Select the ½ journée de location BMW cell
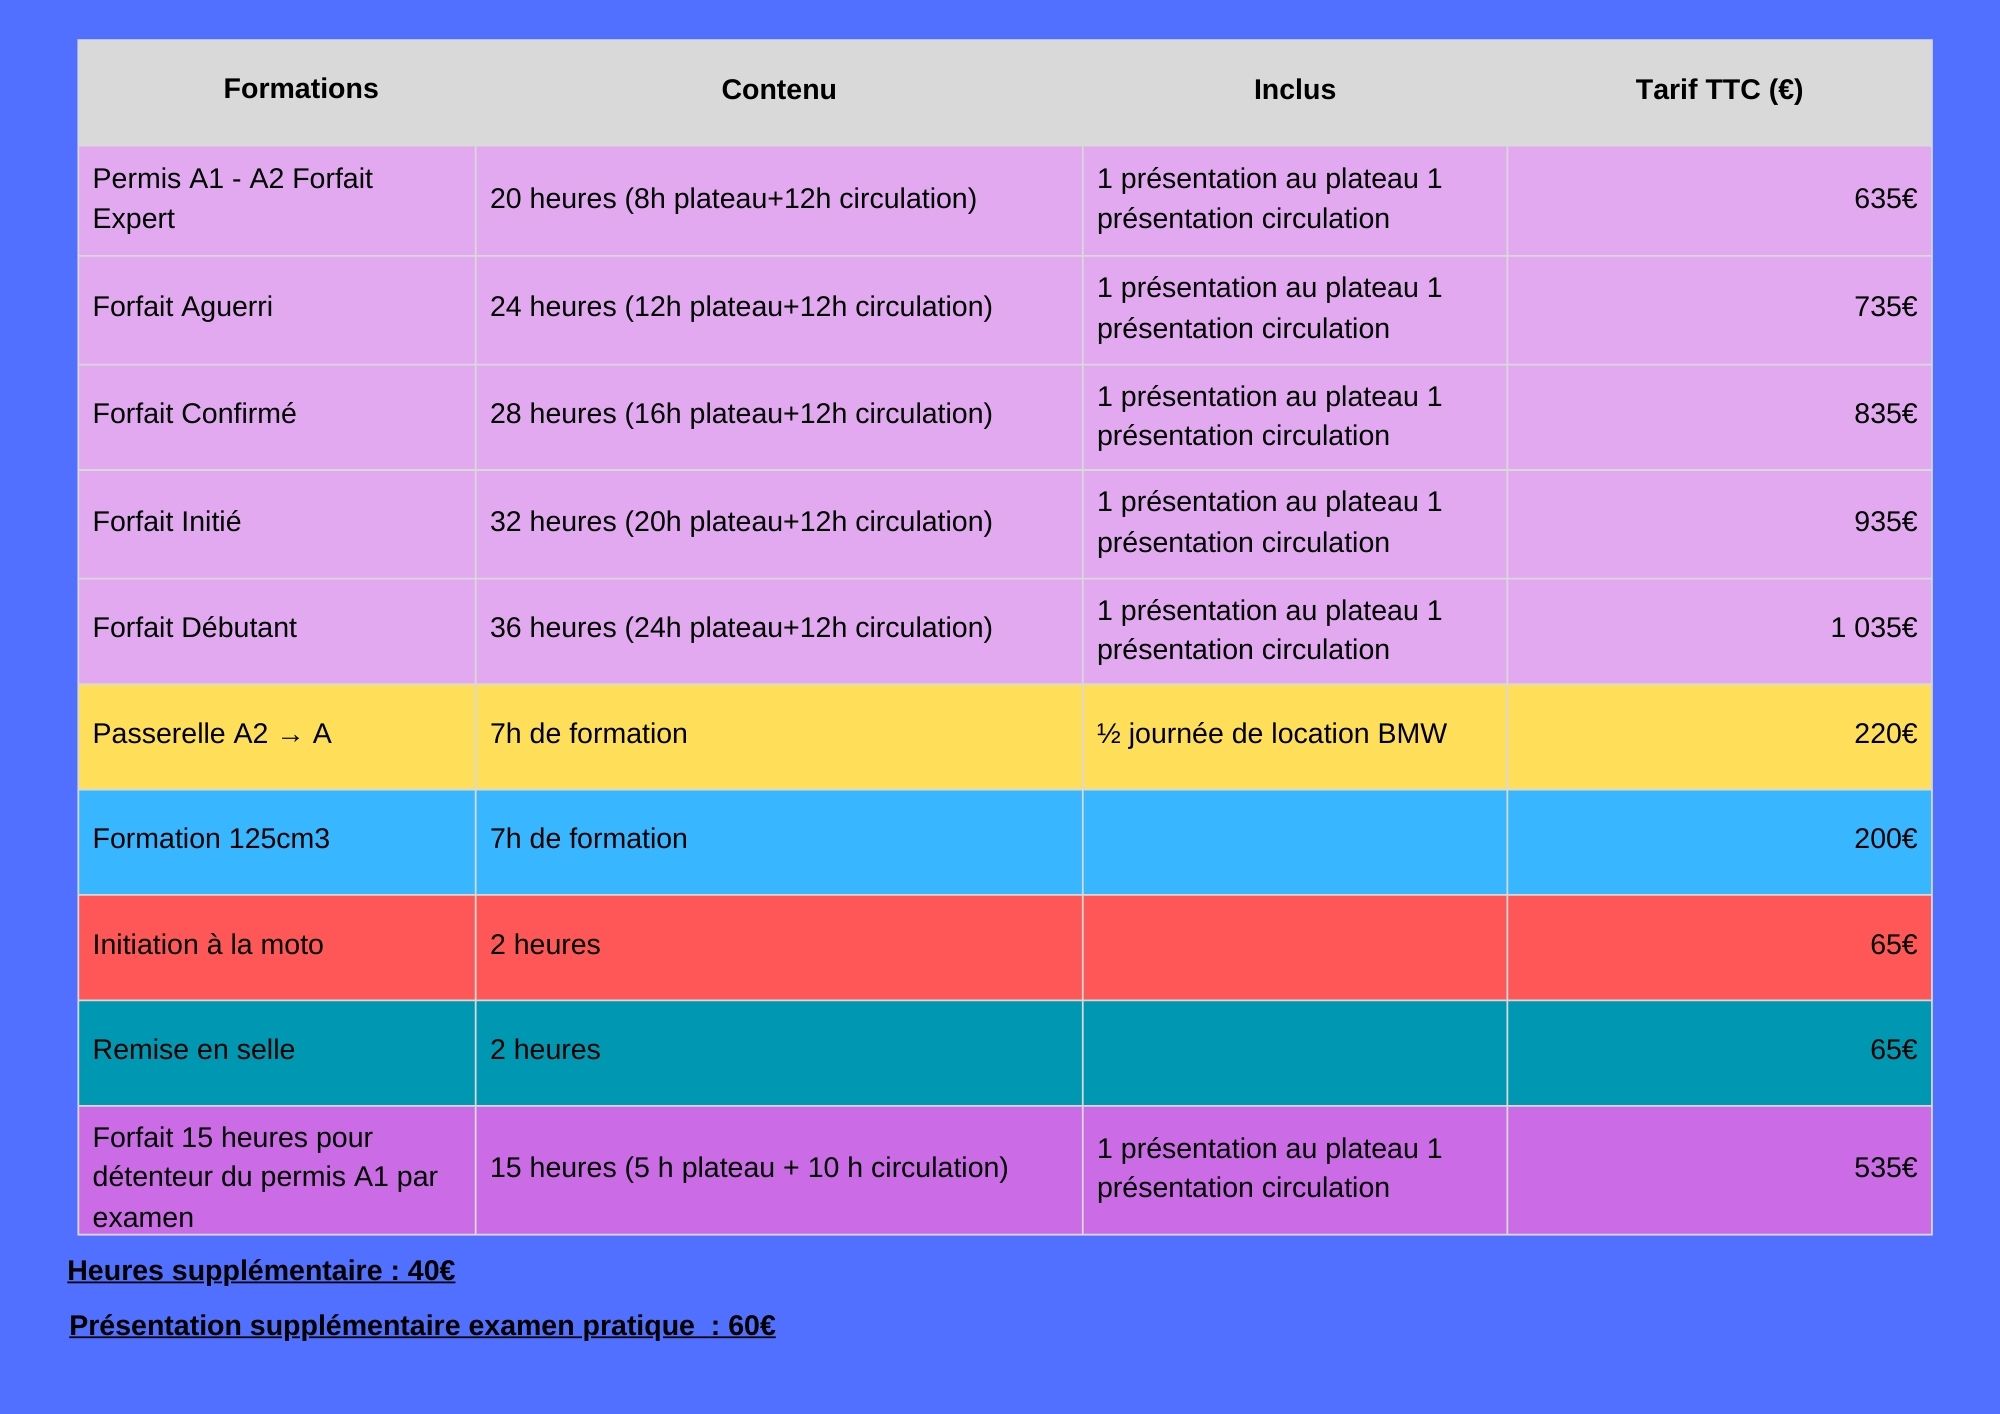 point(1271,734)
